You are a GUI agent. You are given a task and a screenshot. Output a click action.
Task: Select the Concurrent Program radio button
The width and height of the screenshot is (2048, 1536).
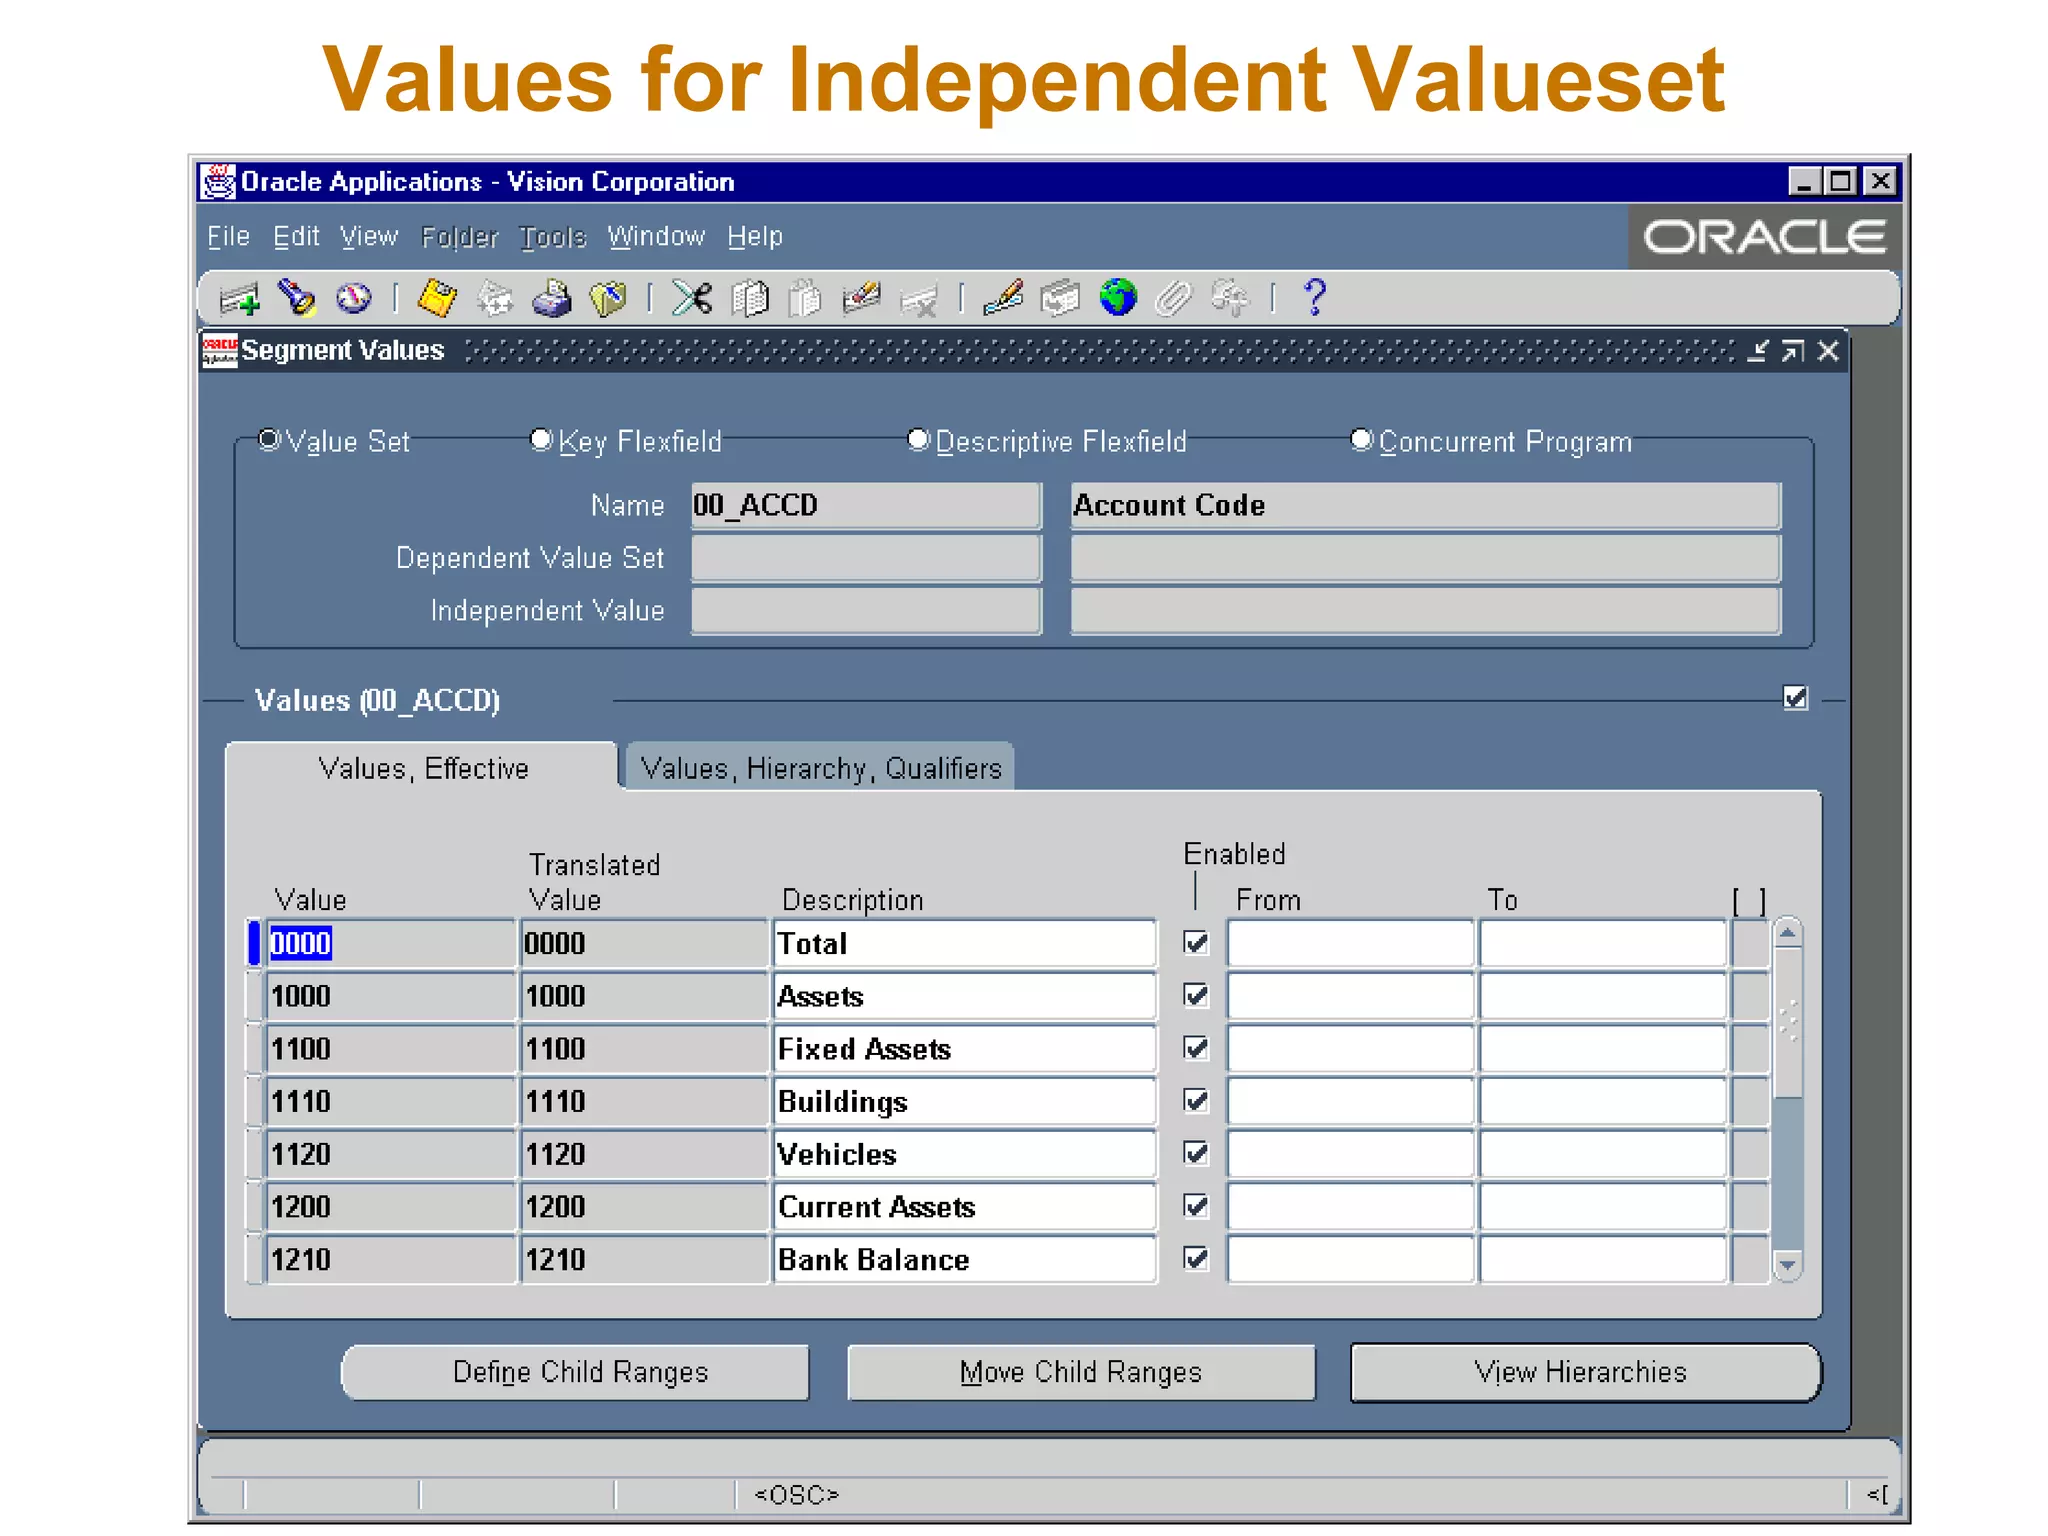pyautogui.click(x=1361, y=439)
